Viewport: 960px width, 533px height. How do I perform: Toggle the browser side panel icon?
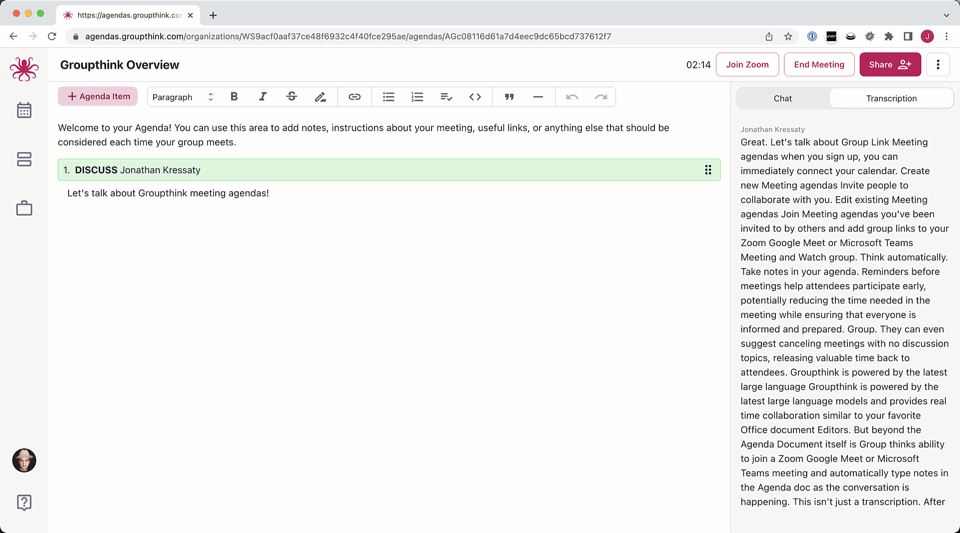[x=908, y=36]
